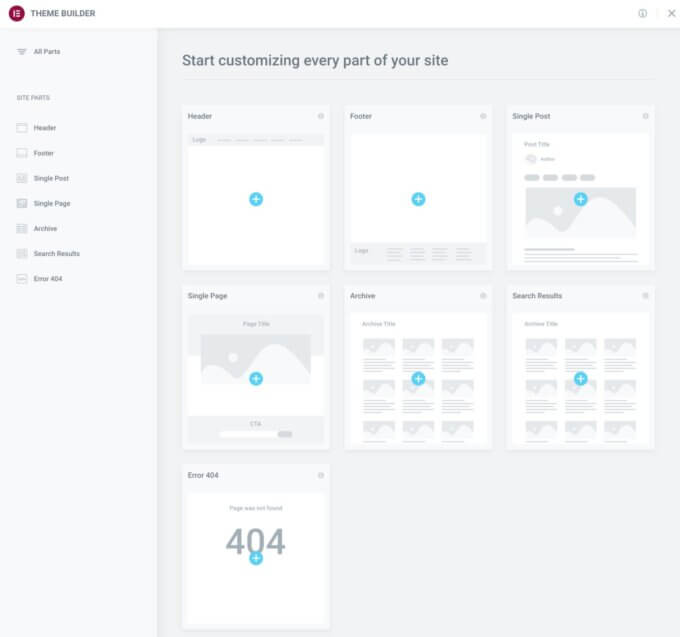
Task: Click the 'Start customizing every part' heading
Action: (x=315, y=61)
